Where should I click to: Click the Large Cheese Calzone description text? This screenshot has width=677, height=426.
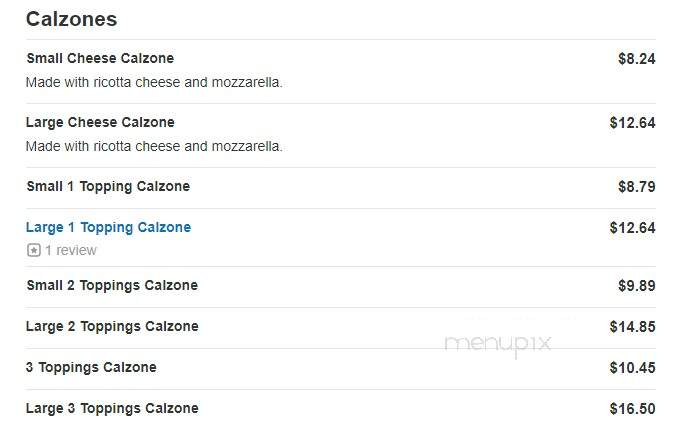point(154,146)
